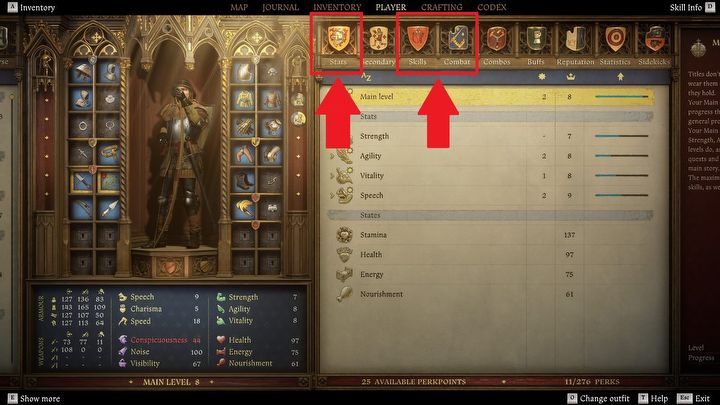Open the Sidekicks shield icon
This screenshot has height=405, width=720.
(x=654, y=39)
